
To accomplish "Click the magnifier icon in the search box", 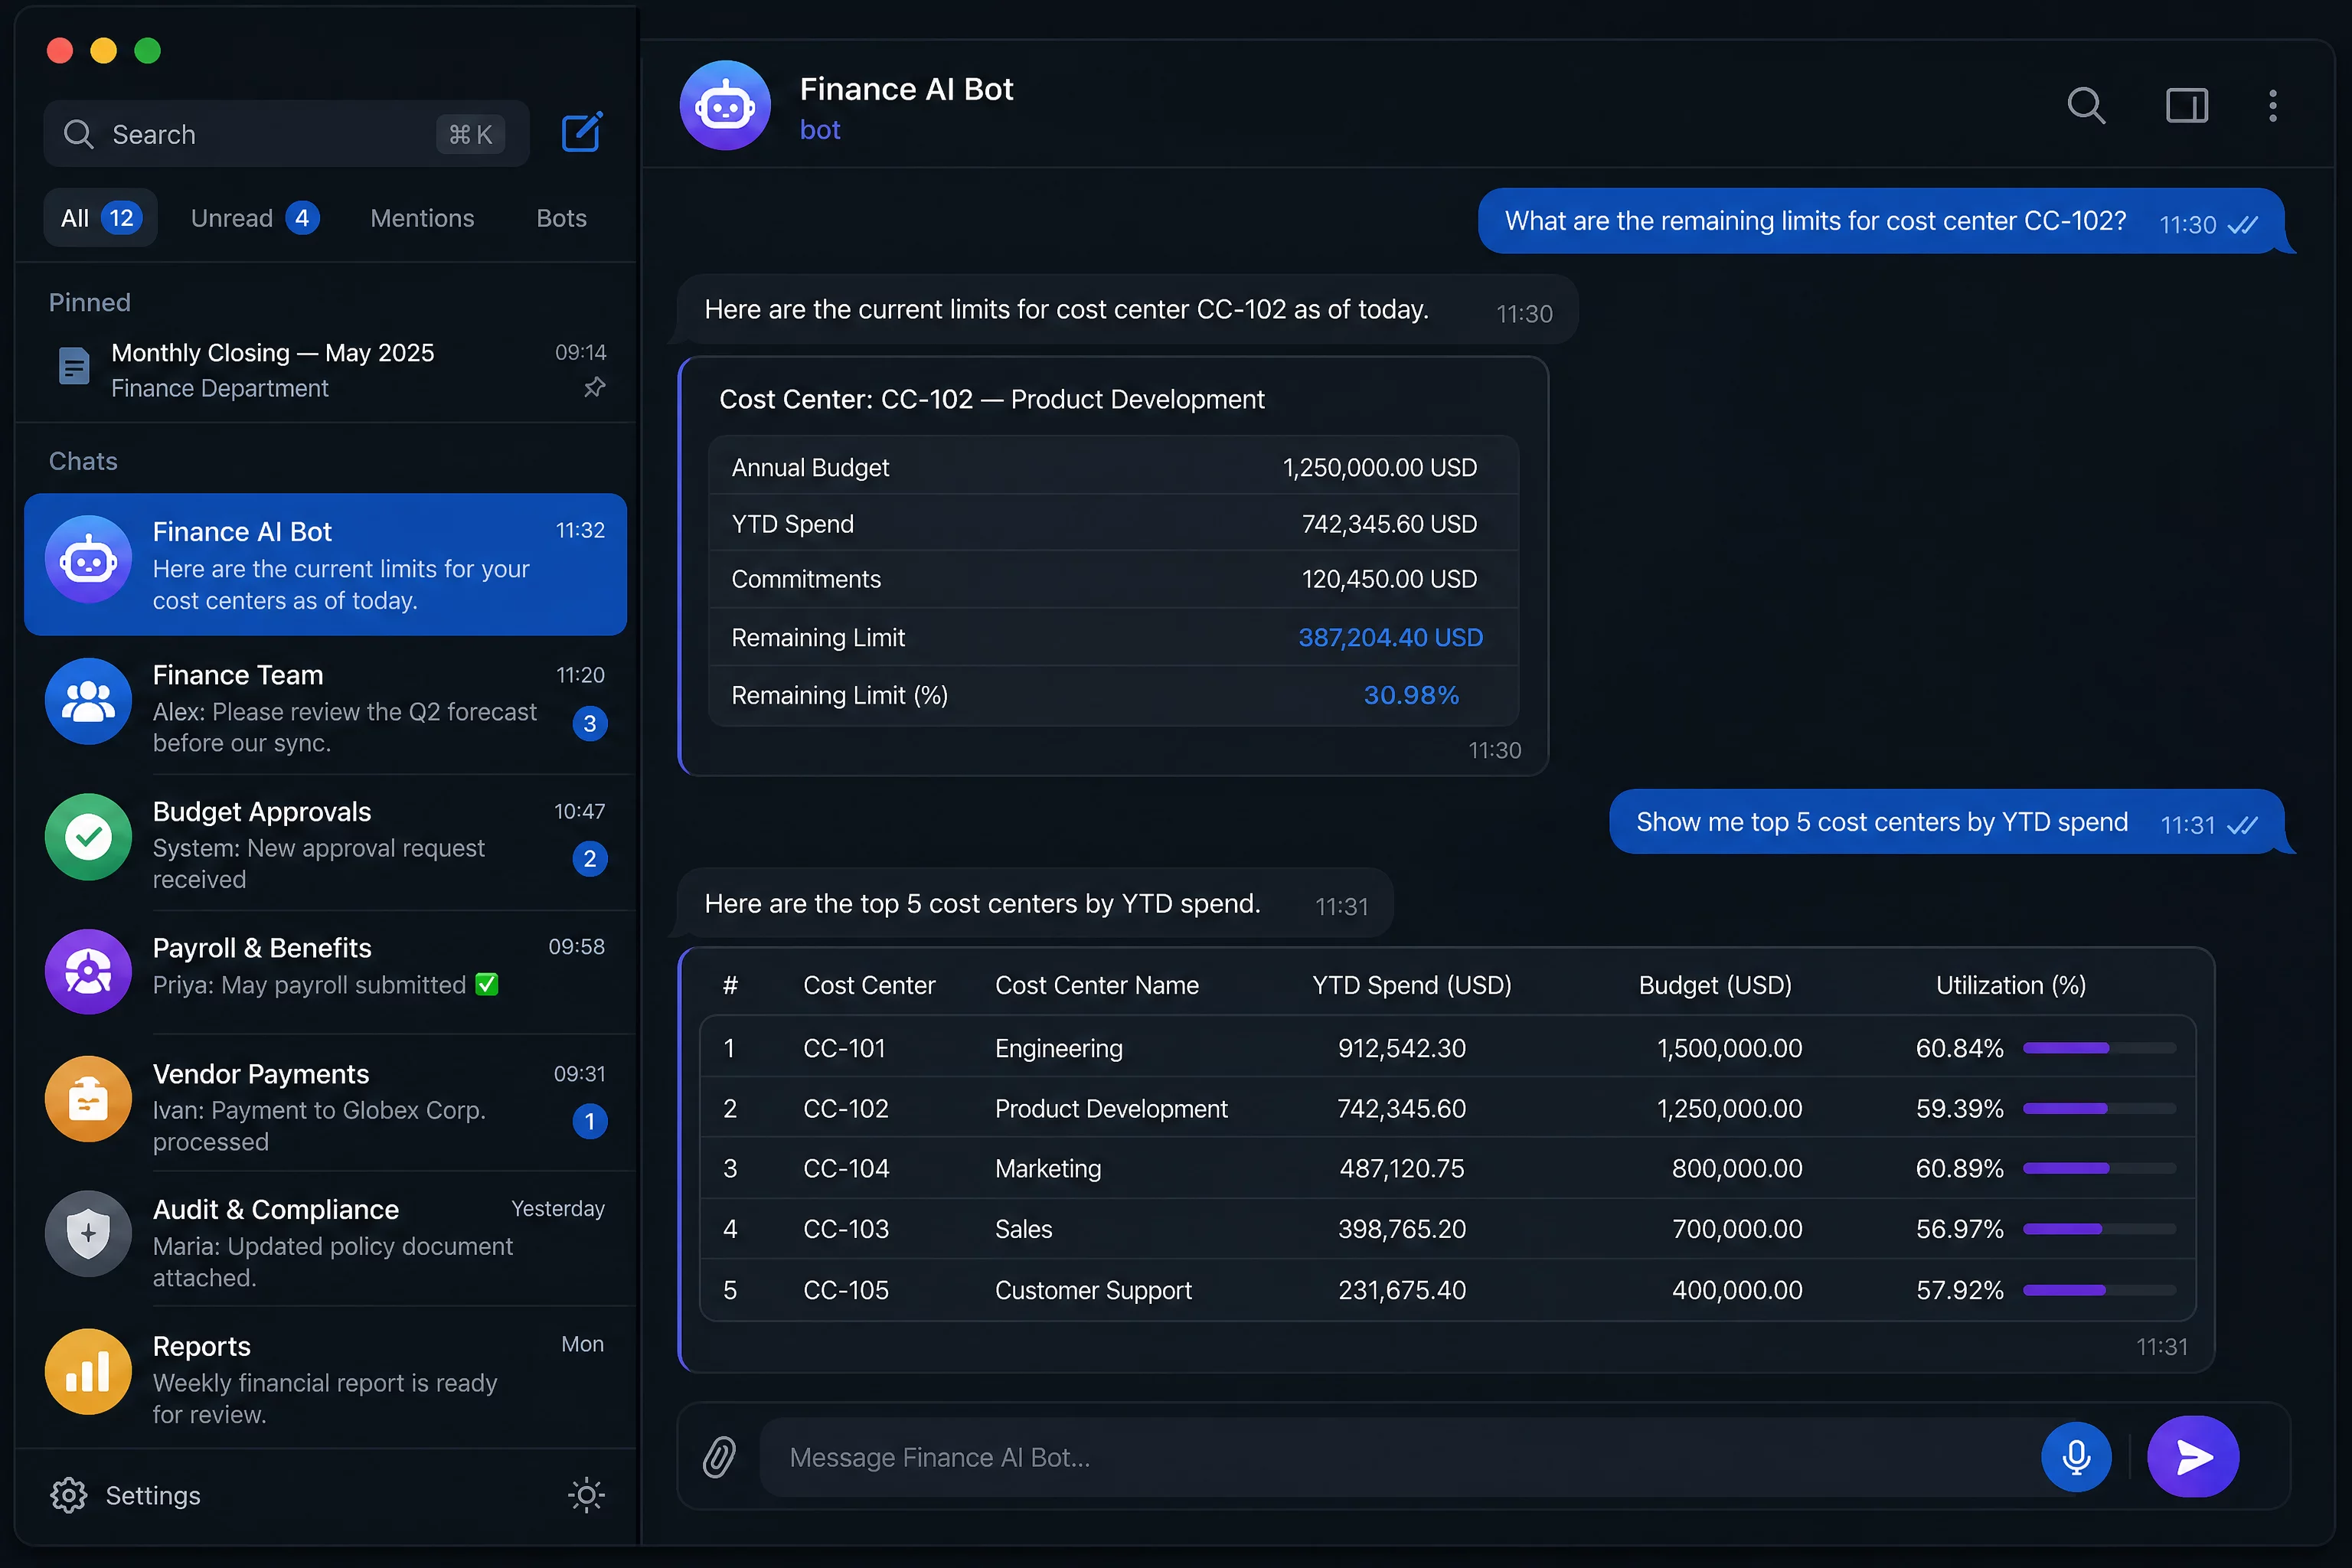I will click(x=78, y=134).
